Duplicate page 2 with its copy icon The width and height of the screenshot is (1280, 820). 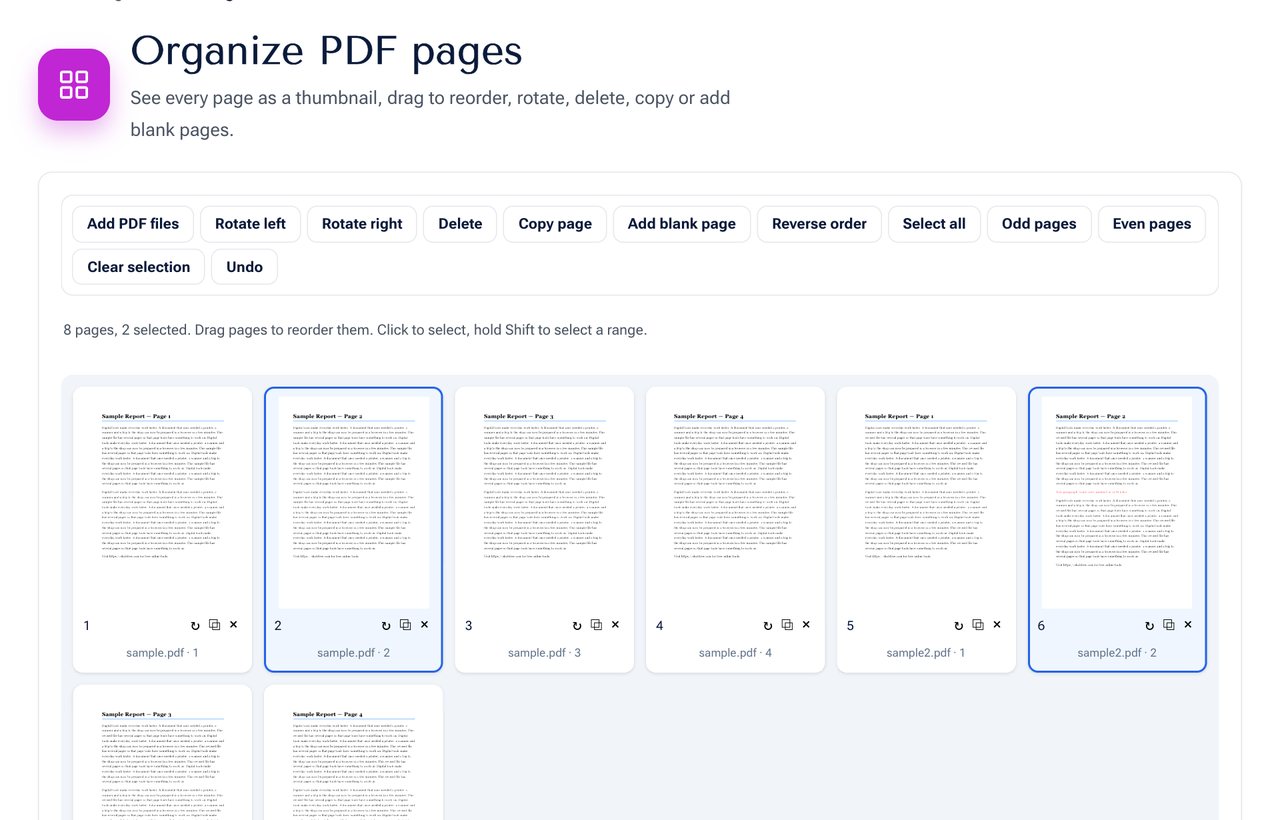click(405, 625)
